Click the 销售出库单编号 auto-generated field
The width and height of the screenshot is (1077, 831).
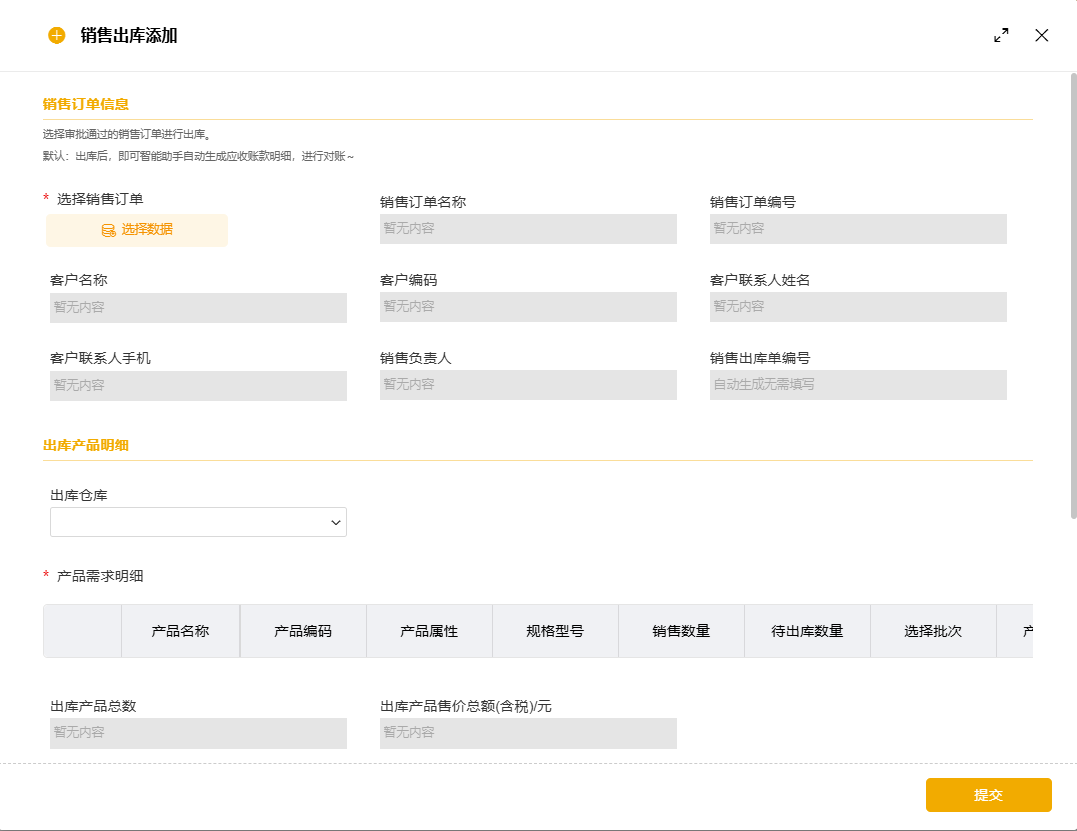pyautogui.click(x=858, y=385)
